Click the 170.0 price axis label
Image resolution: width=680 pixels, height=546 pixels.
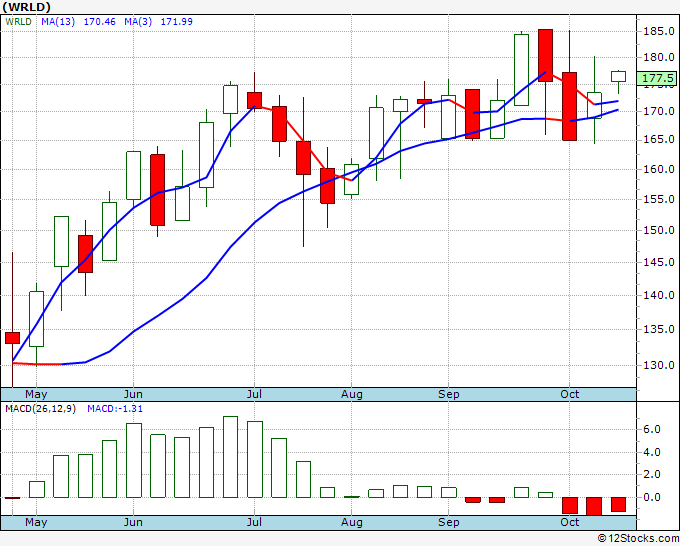coord(659,111)
